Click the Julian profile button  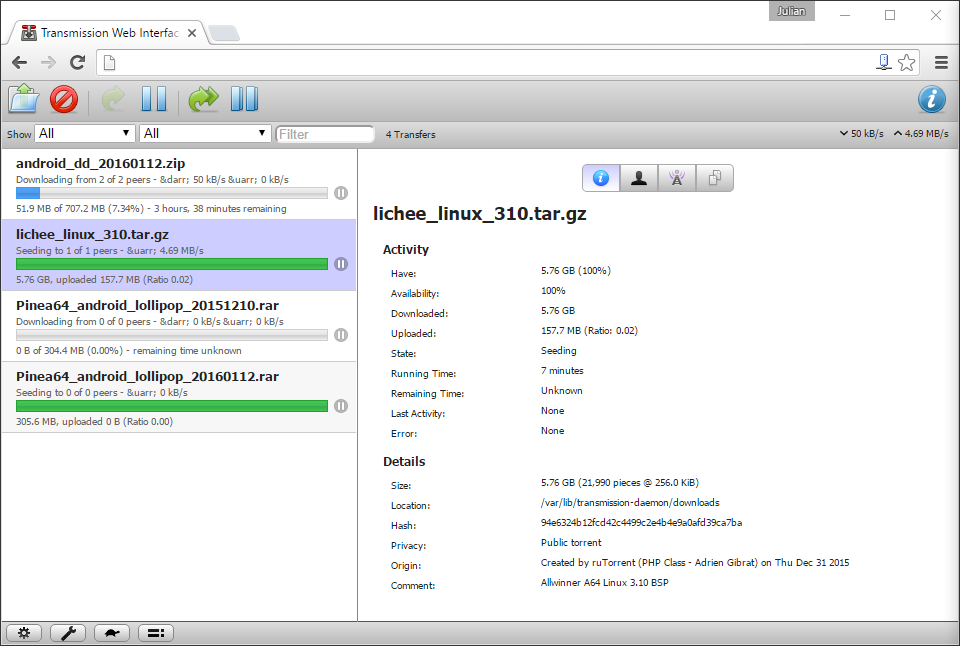pyautogui.click(x=790, y=12)
